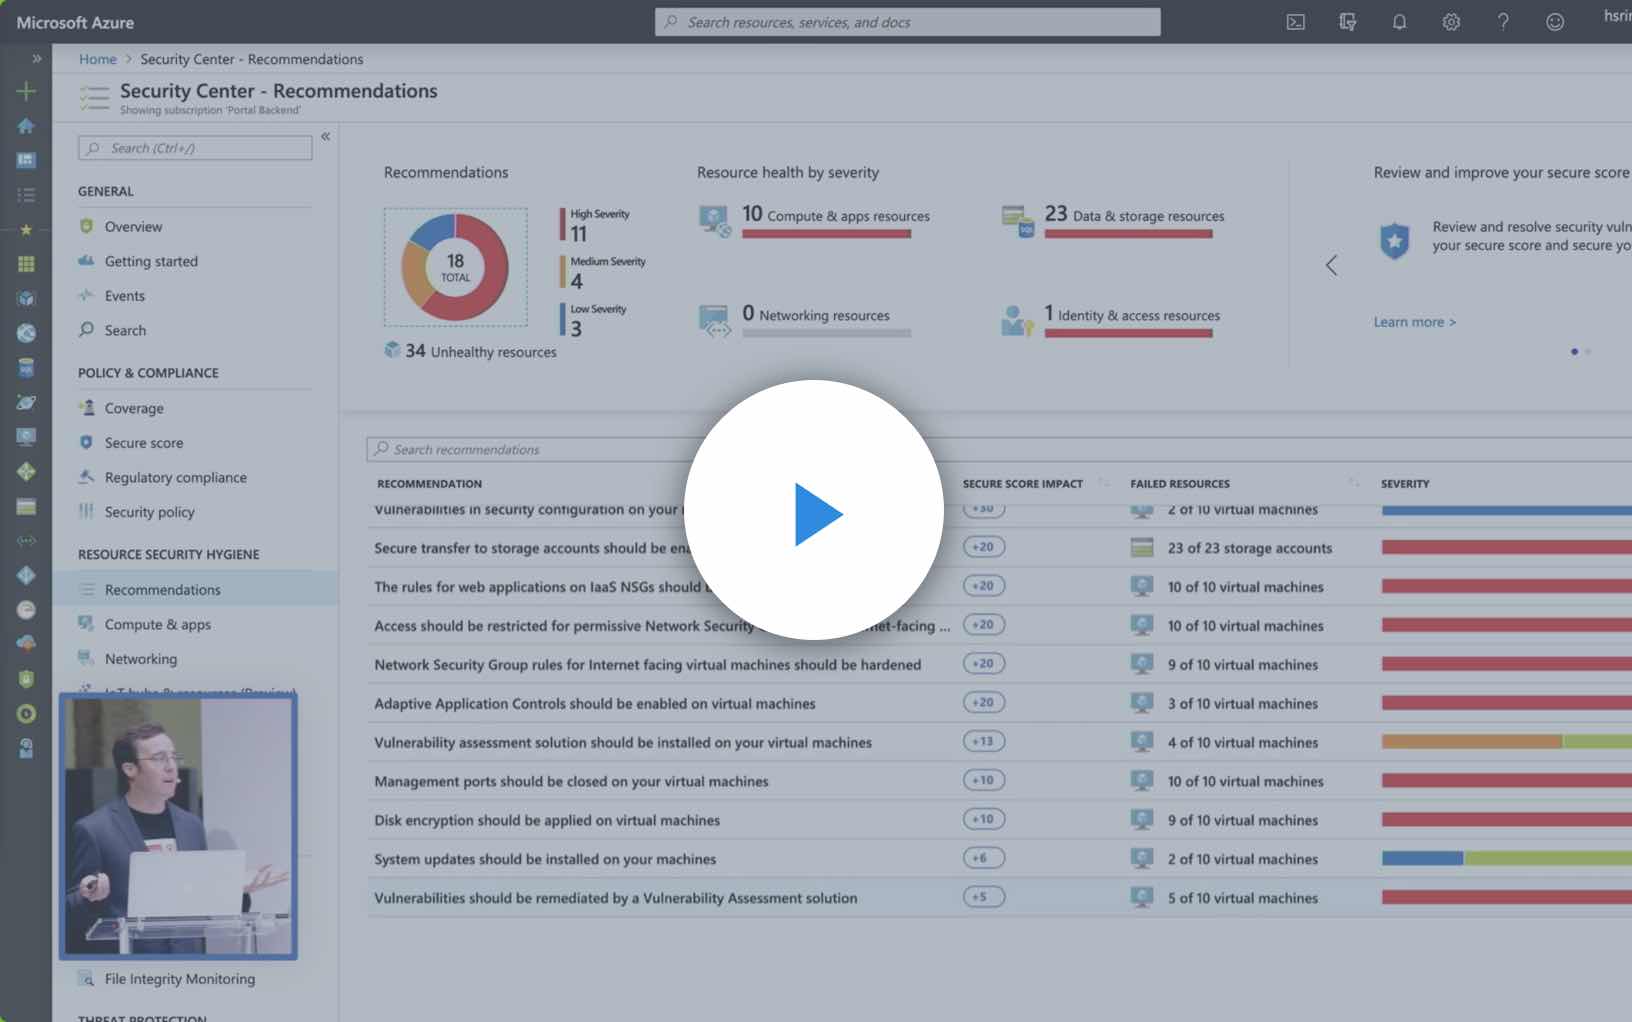The height and width of the screenshot is (1022, 1632).
Task: Click the Home icon in left sidebar
Action: (x=26, y=126)
